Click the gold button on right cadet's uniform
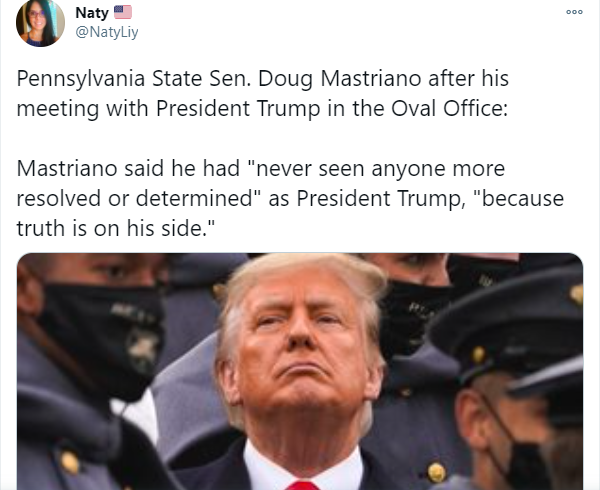Screen dimensions: 600x490 tap(436, 472)
